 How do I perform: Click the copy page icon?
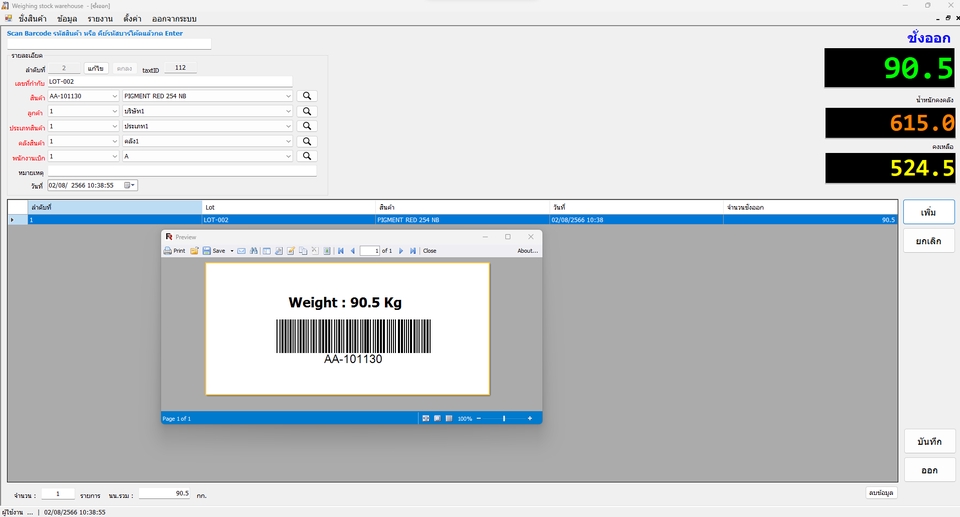point(302,251)
